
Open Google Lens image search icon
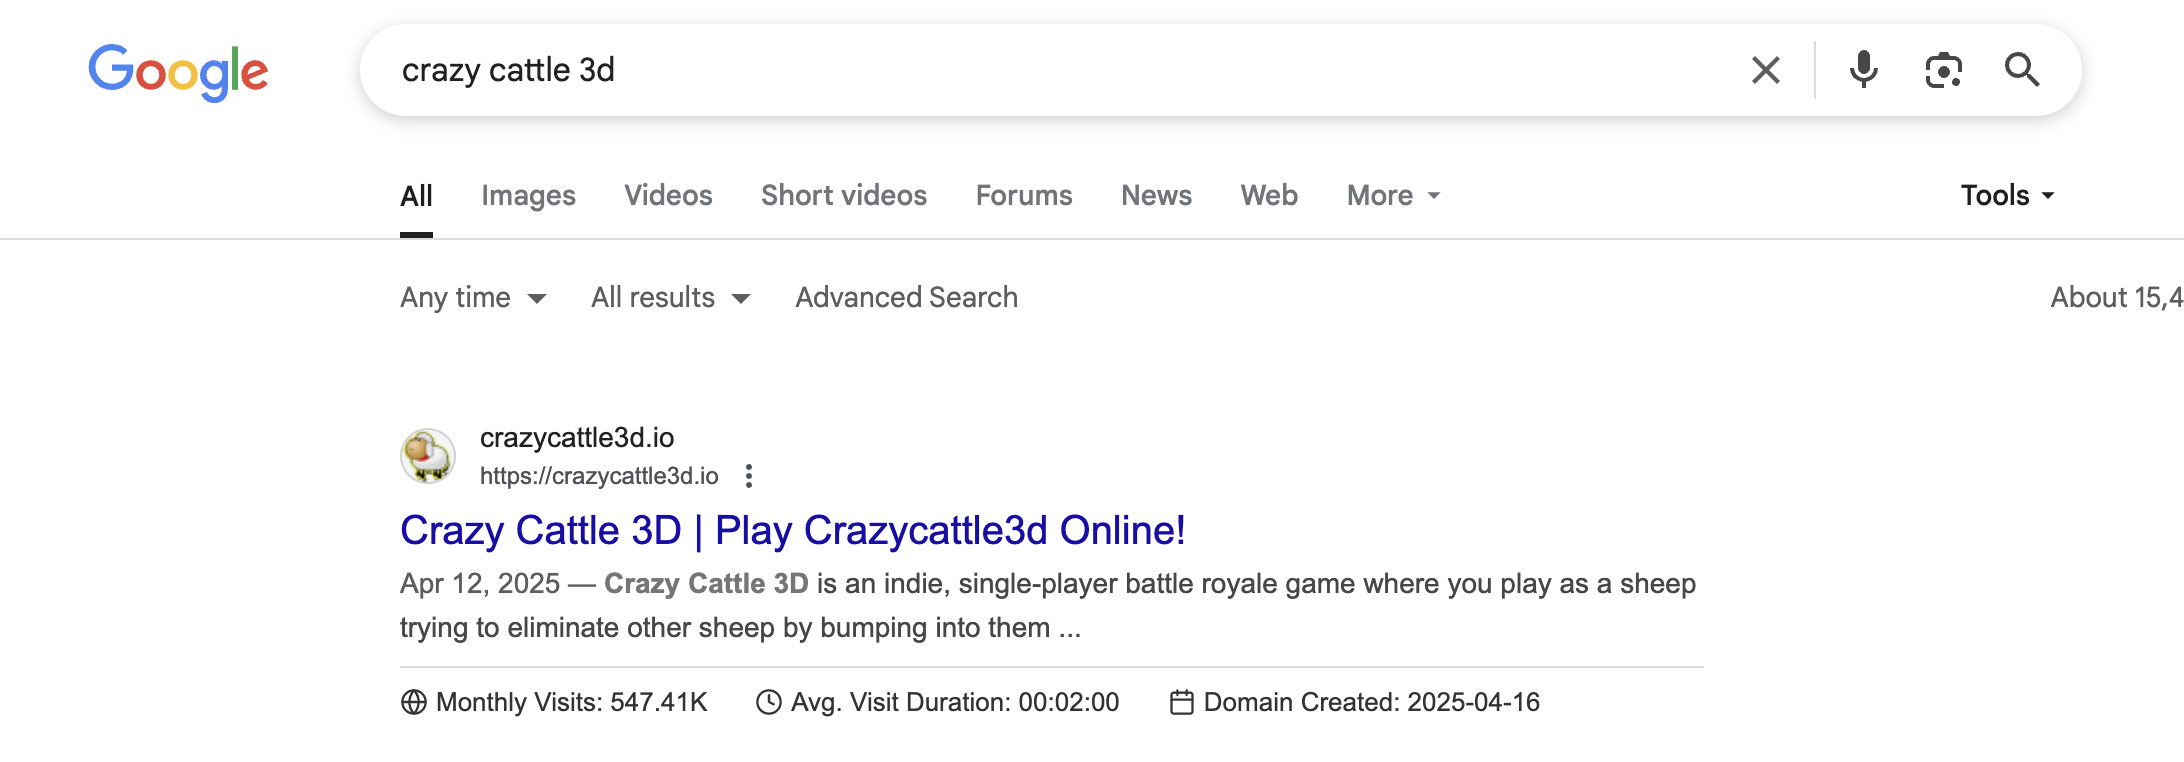coord(1943,70)
